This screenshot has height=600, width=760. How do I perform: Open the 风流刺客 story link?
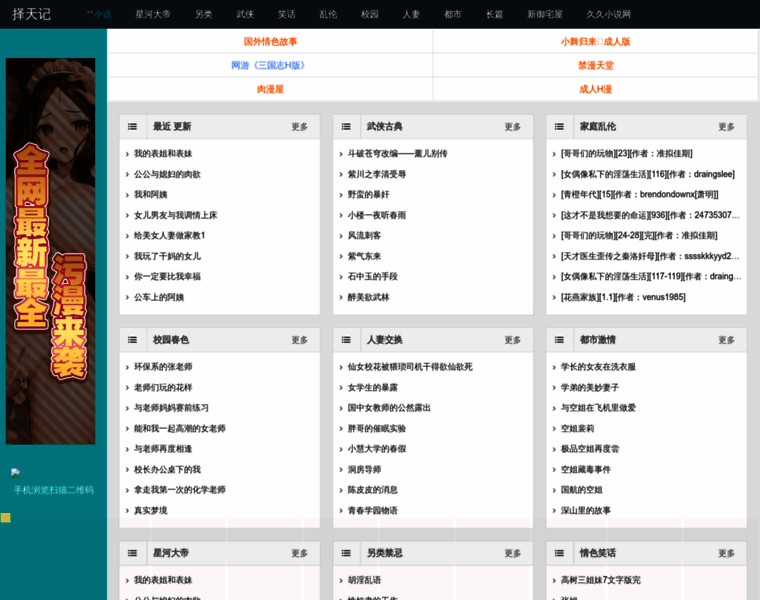point(364,235)
